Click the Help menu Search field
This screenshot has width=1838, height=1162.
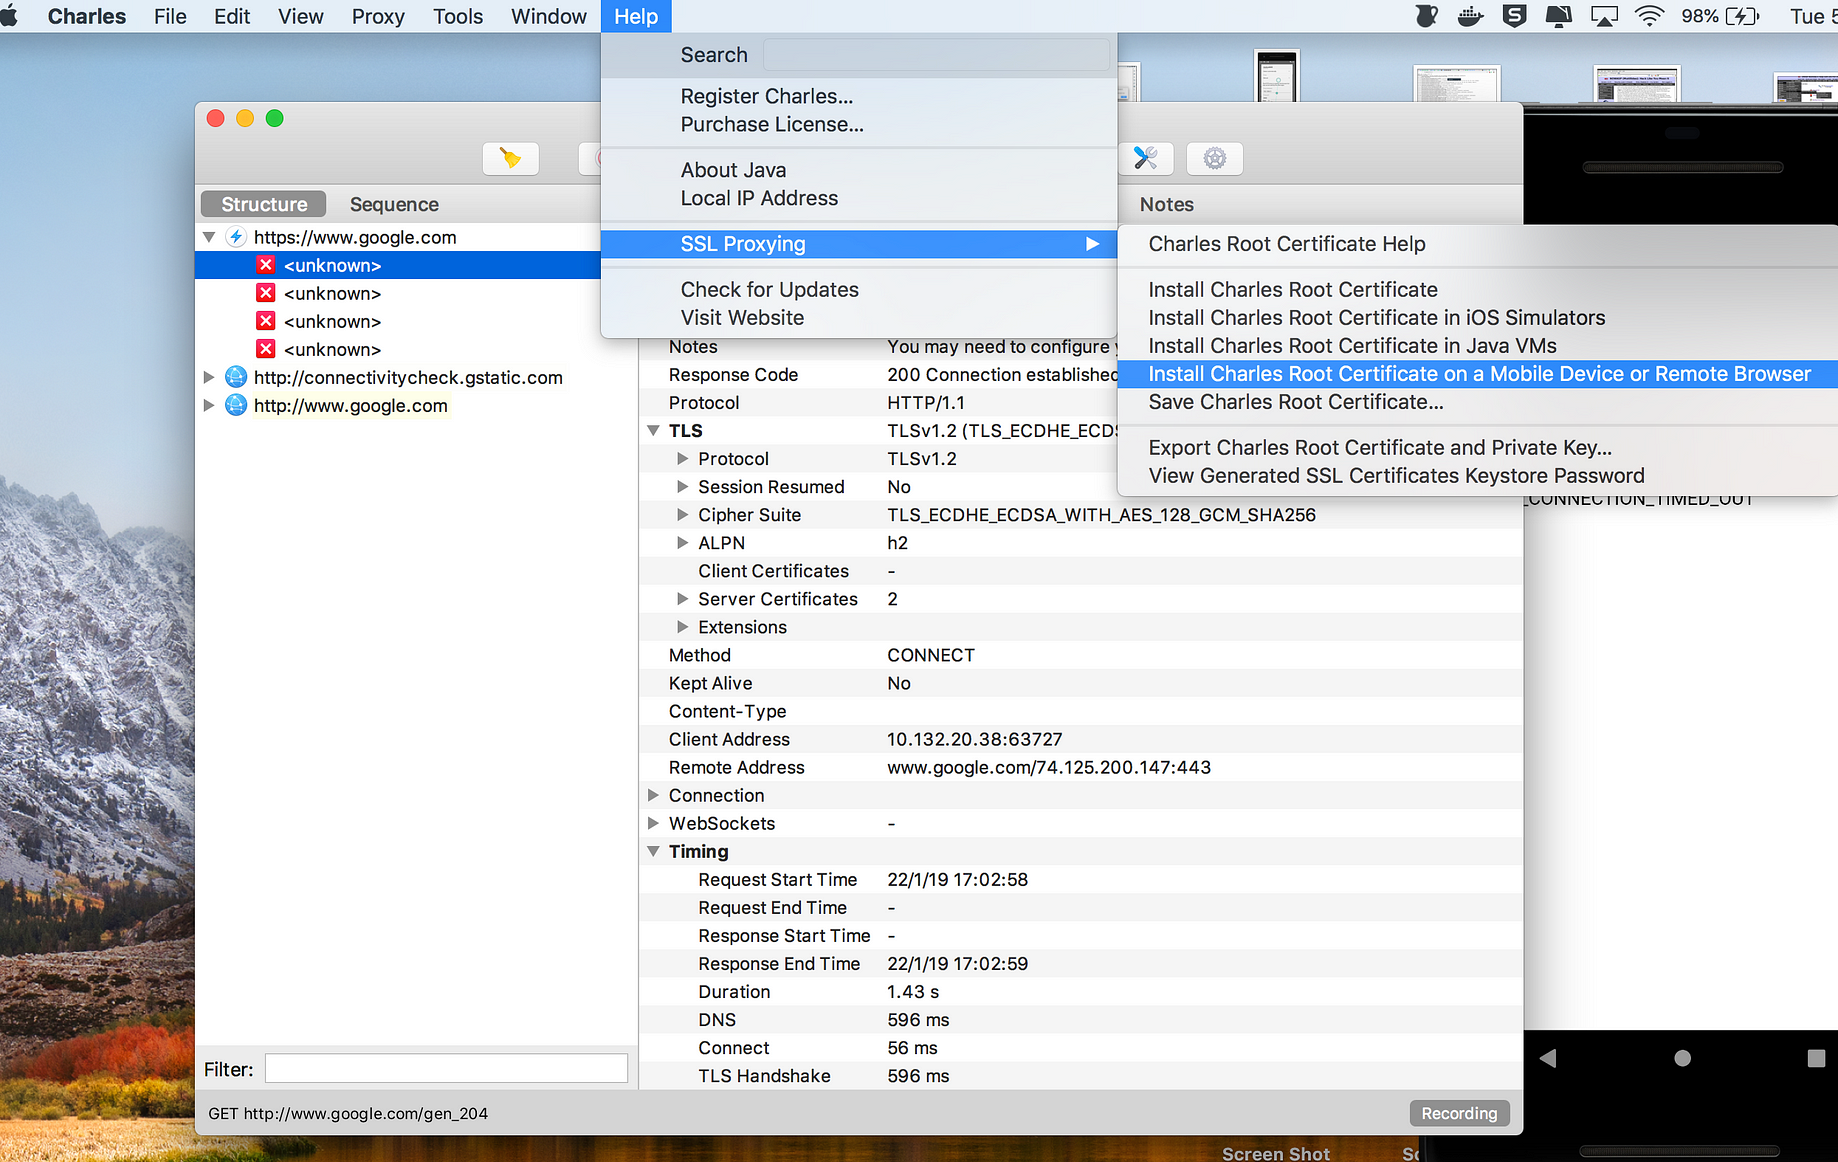coord(936,55)
